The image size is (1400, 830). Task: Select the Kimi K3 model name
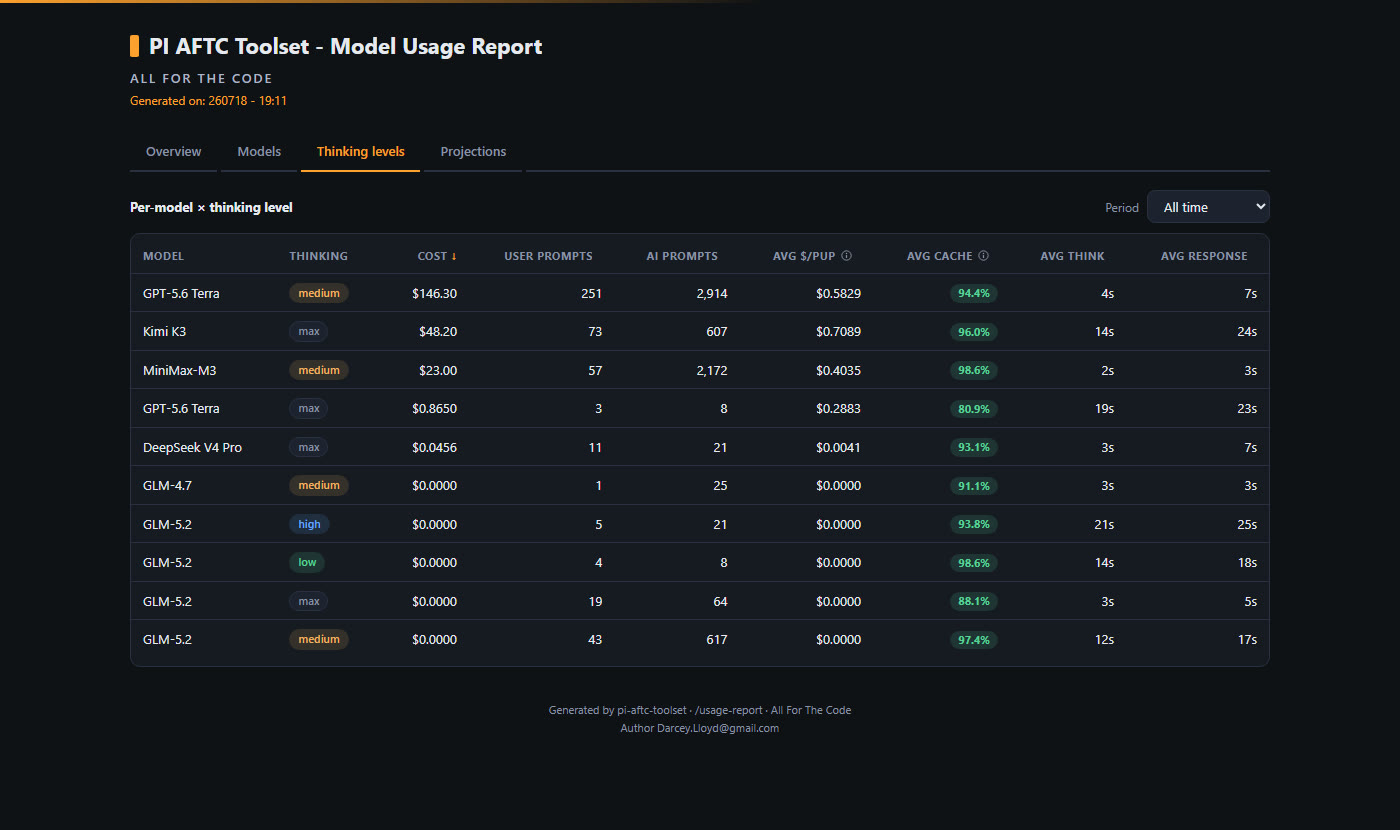coord(165,331)
